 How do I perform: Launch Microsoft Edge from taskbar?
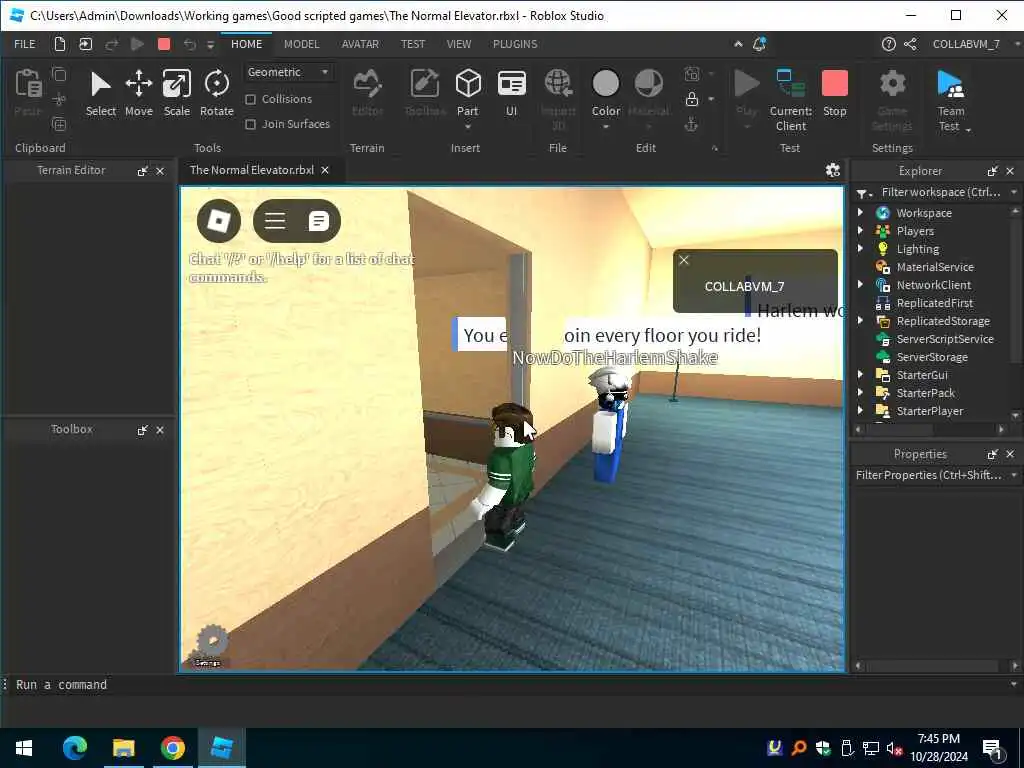click(74, 748)
